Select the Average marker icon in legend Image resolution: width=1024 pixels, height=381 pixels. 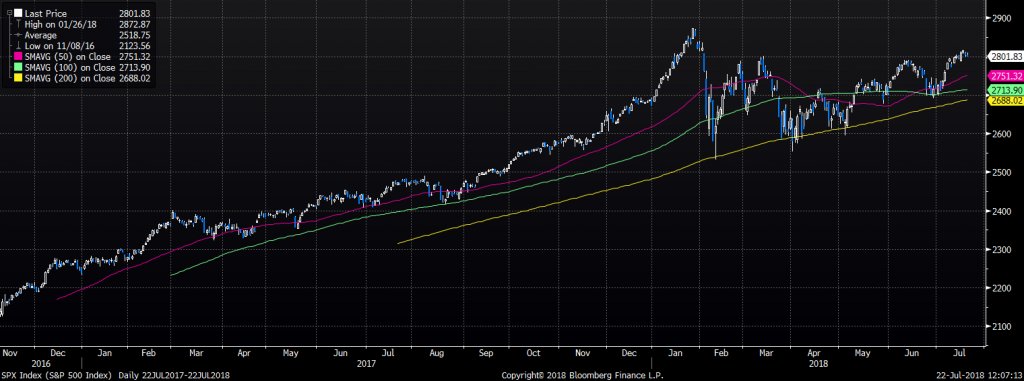[18, 35]
